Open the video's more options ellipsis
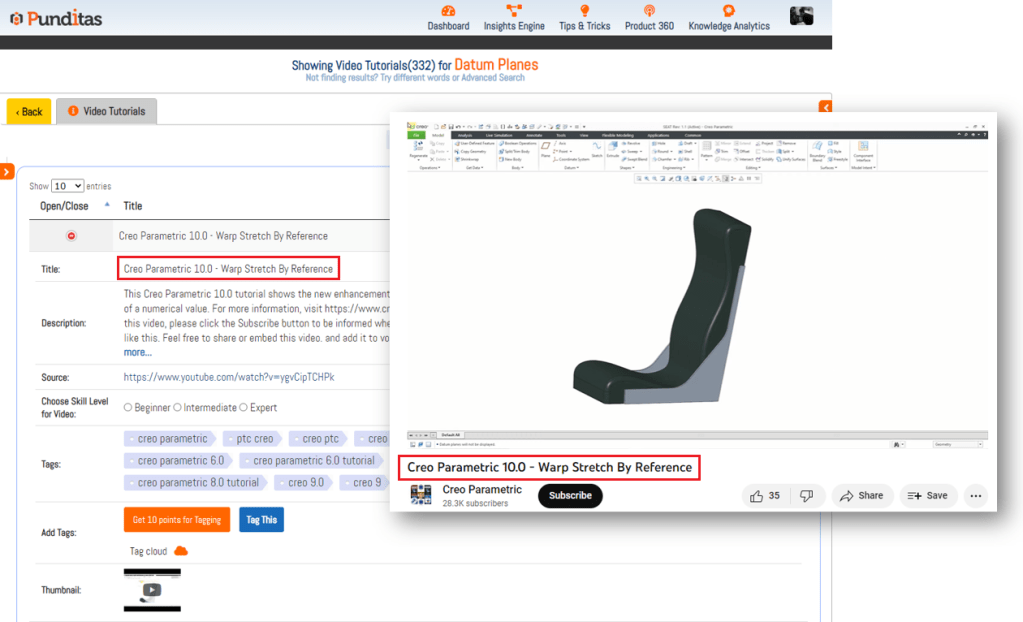The width and height of the screenshot is (1023, 622). [976, 496]
